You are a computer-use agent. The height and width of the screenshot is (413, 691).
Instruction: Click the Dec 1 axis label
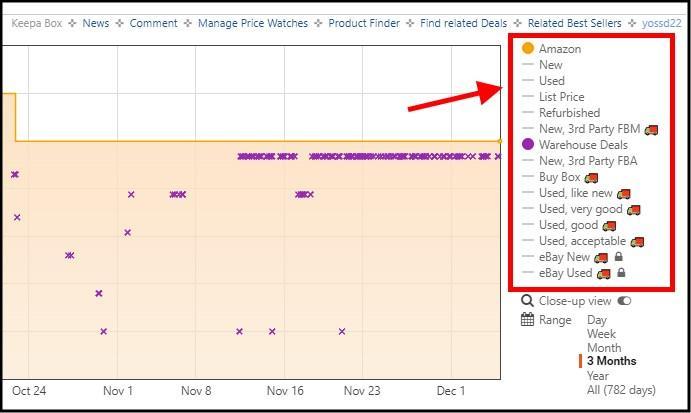451,391
